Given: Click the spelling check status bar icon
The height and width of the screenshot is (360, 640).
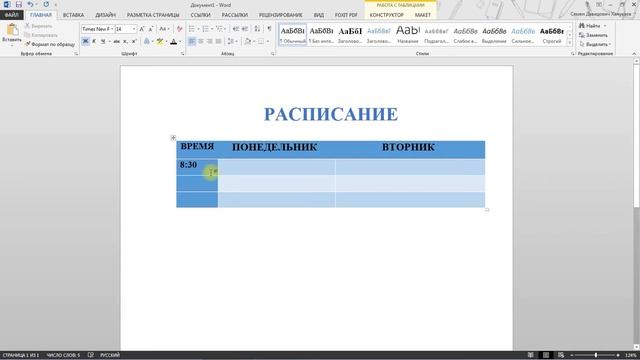Looking at the screenshot, I should [91, 355].
